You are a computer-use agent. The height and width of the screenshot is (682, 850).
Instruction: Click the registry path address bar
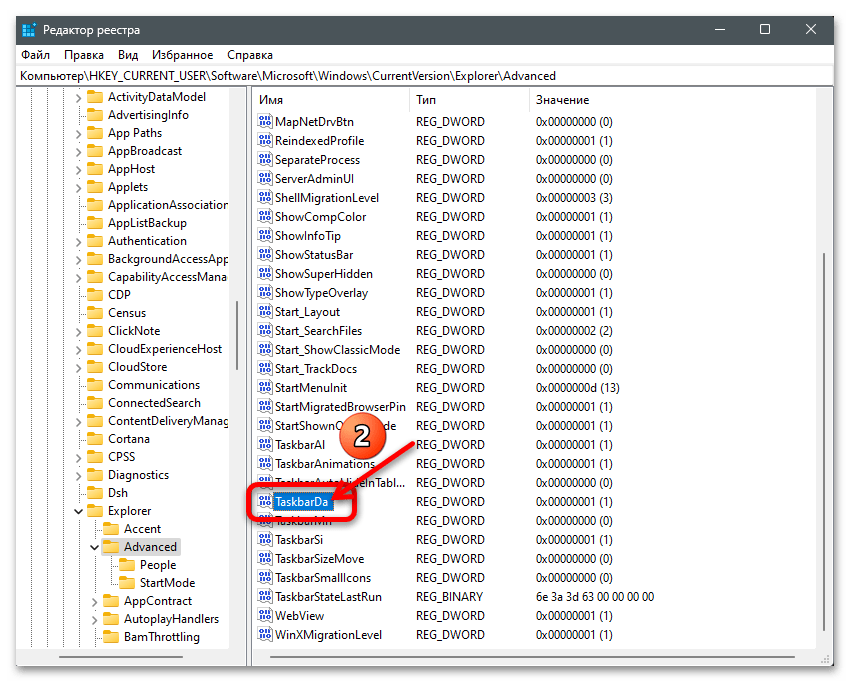coord(425,75)
